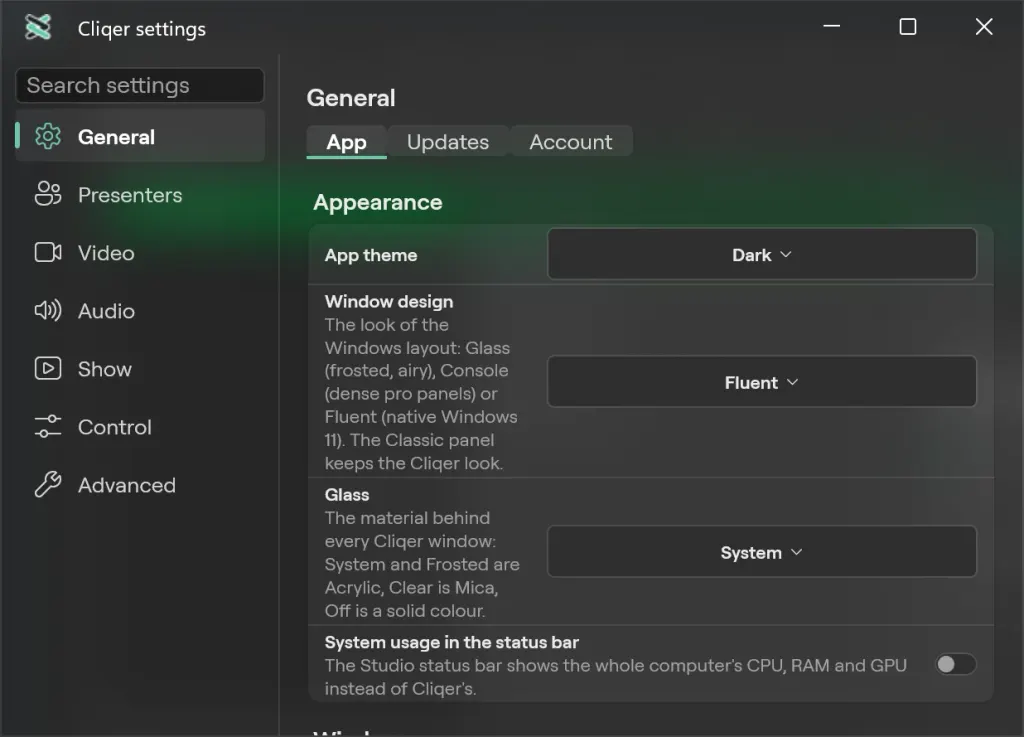Click the Control sliders icon
The width and height of the screenshot is (1024, 737).
[x=48, y=426]
